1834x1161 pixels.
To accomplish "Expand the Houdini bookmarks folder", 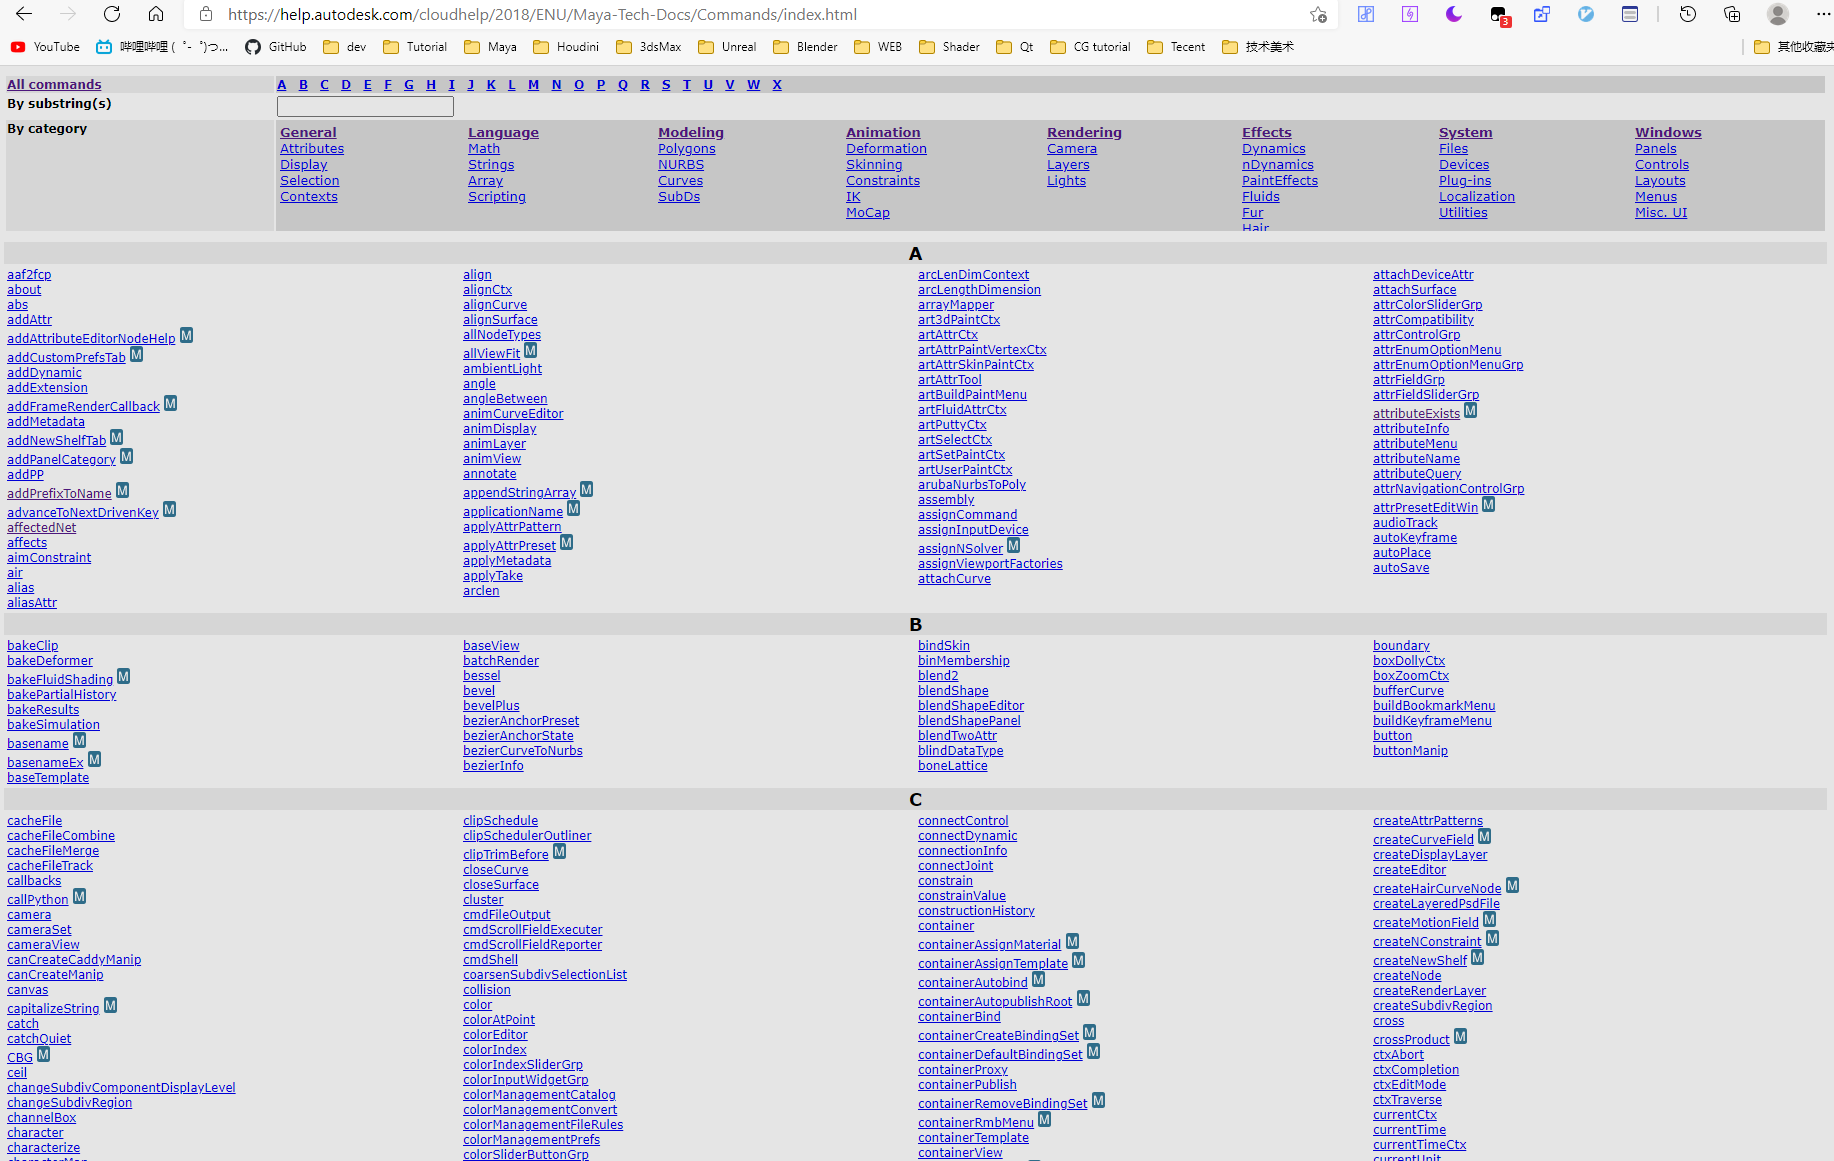I will click(566, 47).
